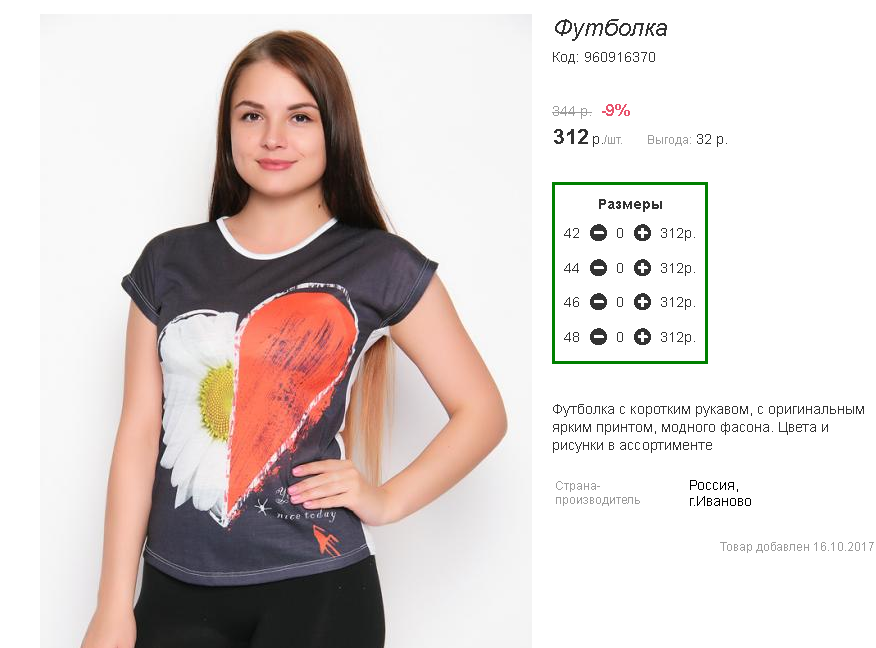Open the t-shirt product photo

pos(285,331)
